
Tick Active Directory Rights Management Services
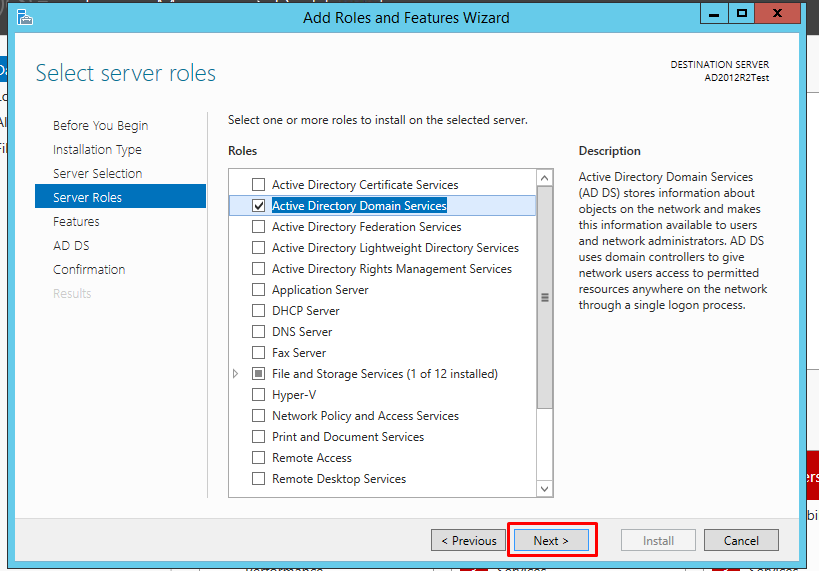[258, 269]
